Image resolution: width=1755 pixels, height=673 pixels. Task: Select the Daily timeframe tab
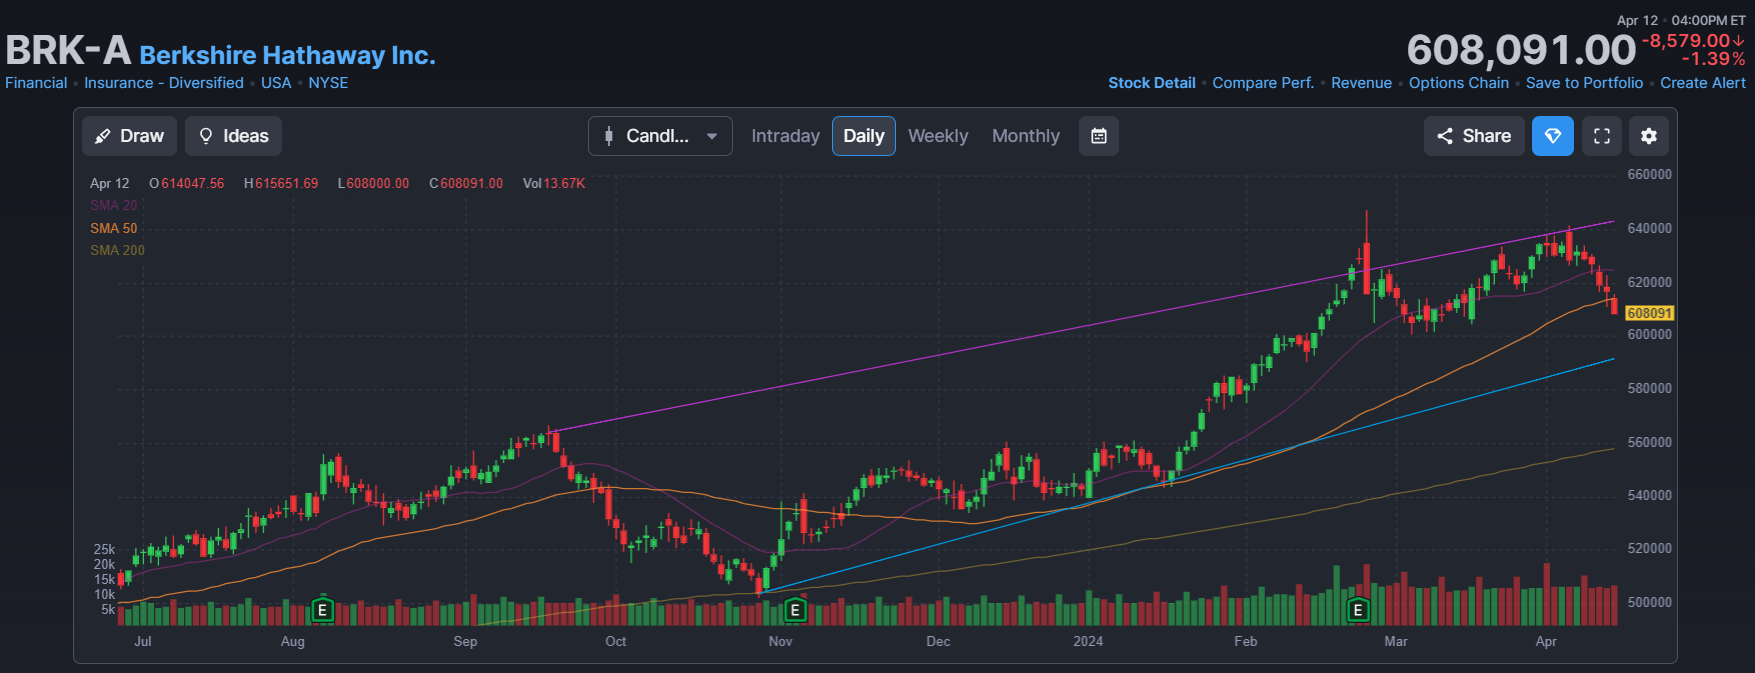click(x=864, y=136)
